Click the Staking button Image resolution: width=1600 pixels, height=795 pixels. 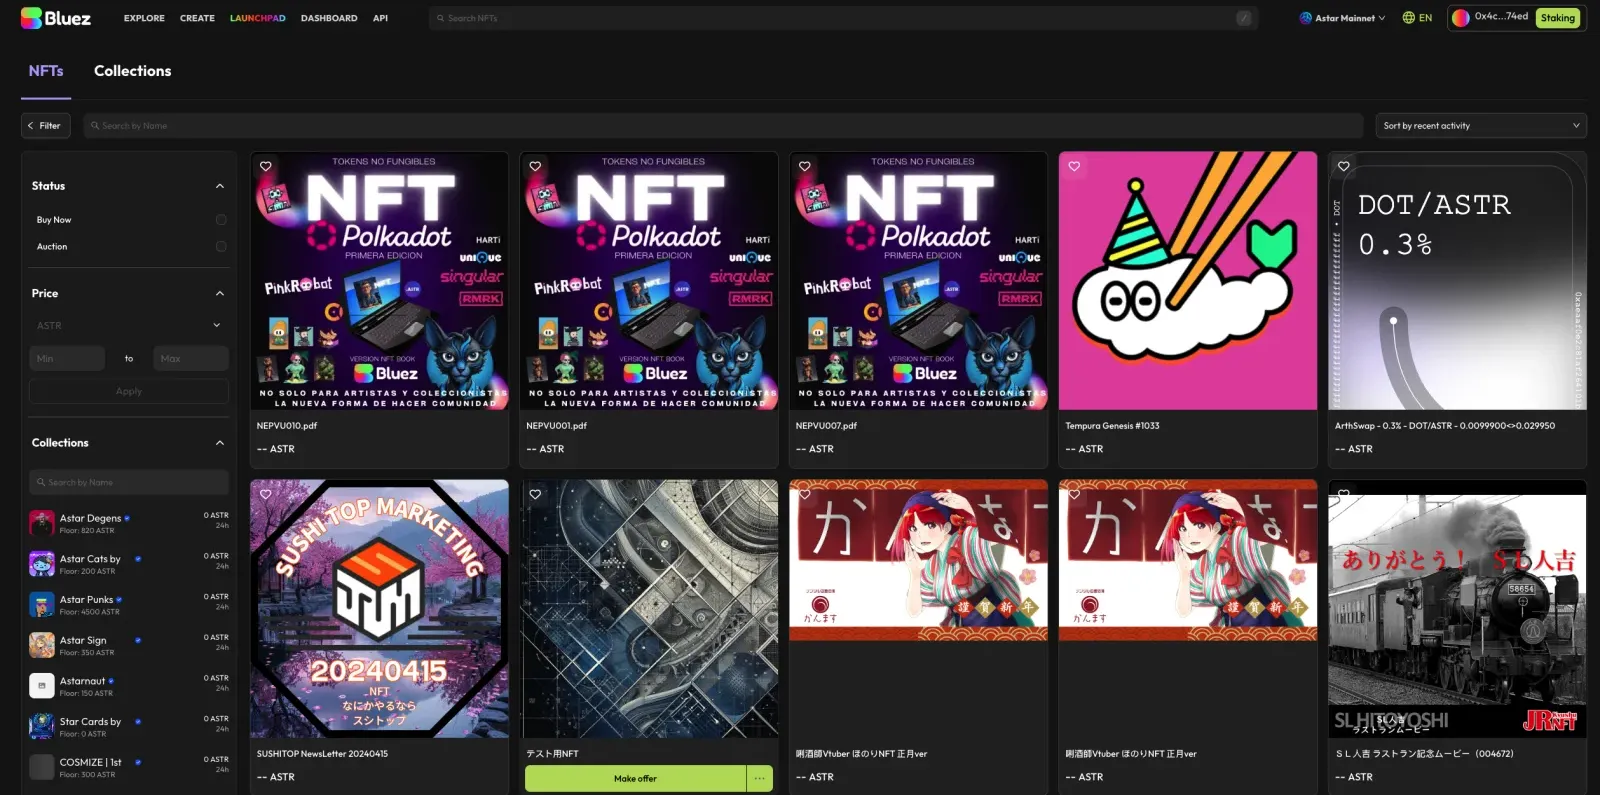tap(1557, 18)
